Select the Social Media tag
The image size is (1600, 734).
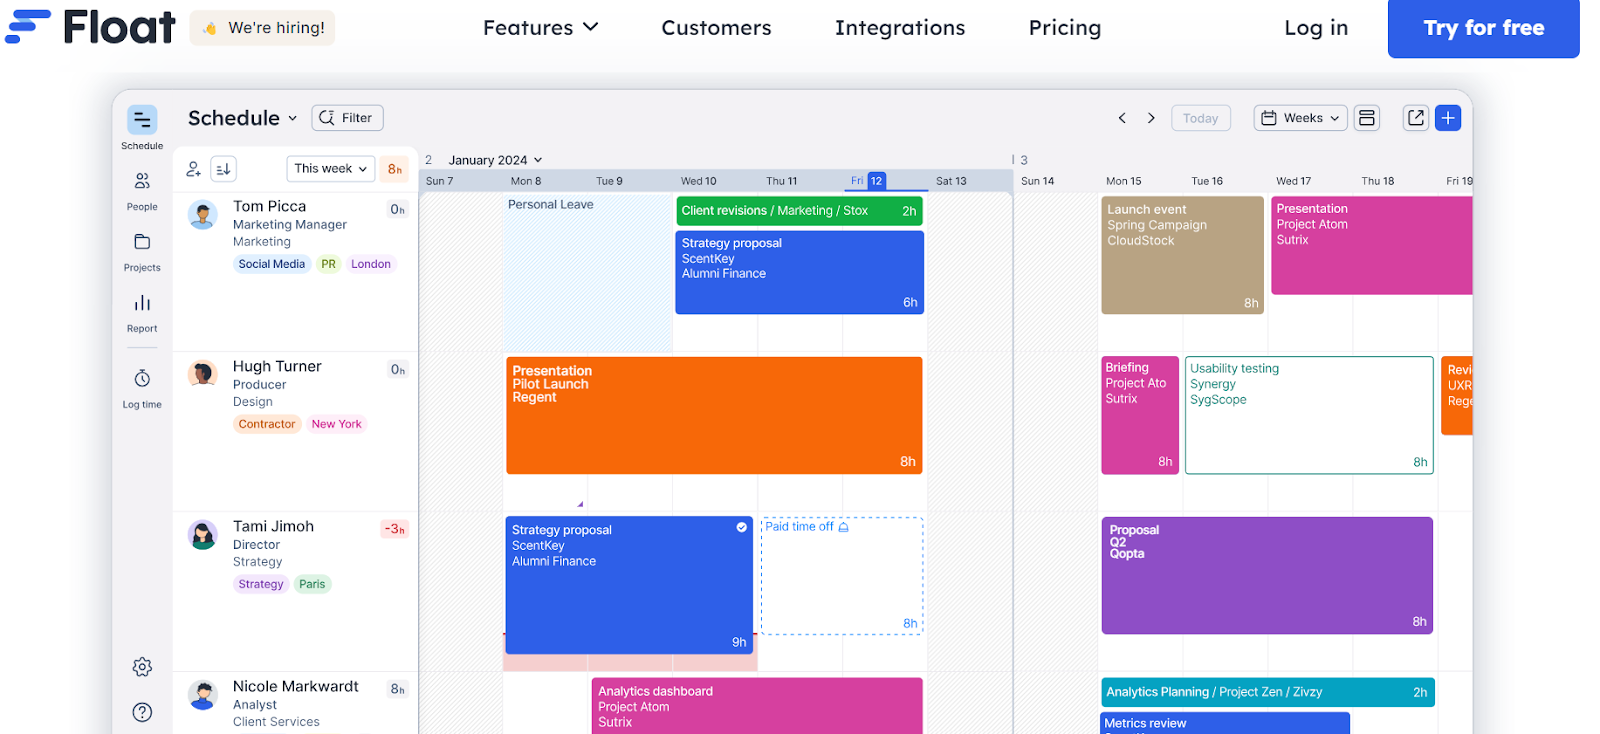point(271,264)
